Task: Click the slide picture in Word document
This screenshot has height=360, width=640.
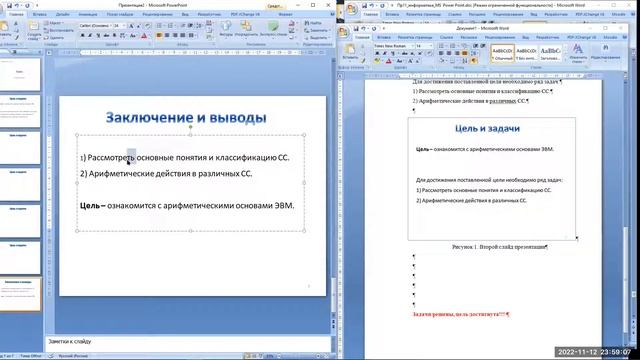Action: point(491,179)
